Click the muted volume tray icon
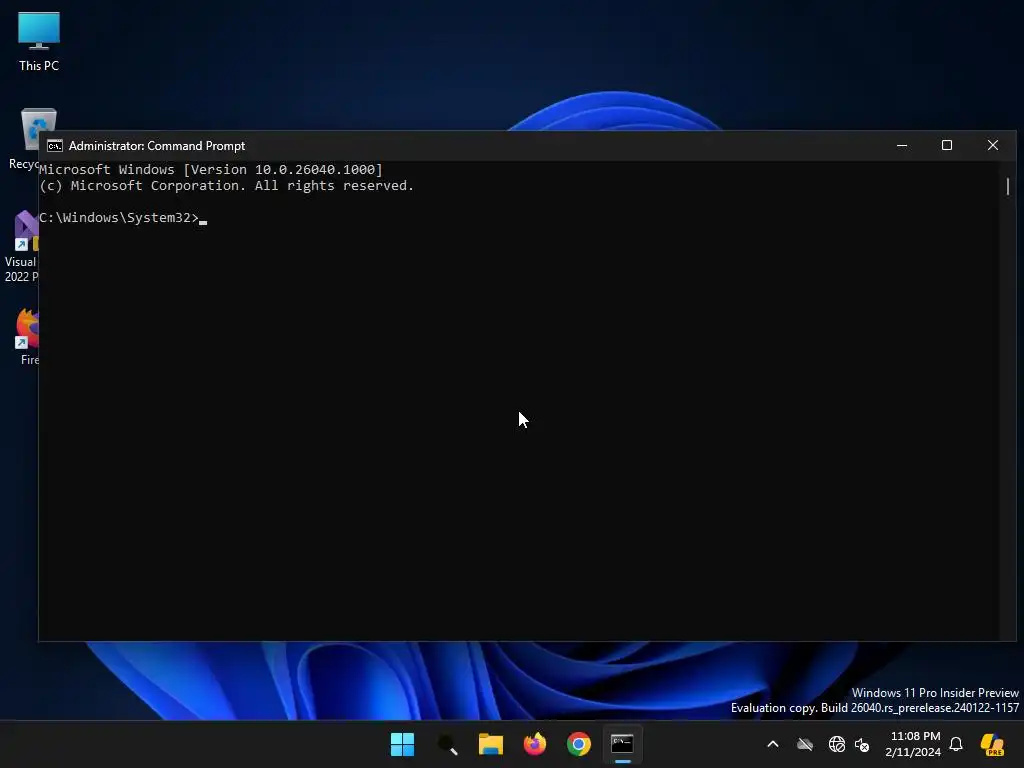This screenshot has width=1024, height=768. tap(862, 744)
